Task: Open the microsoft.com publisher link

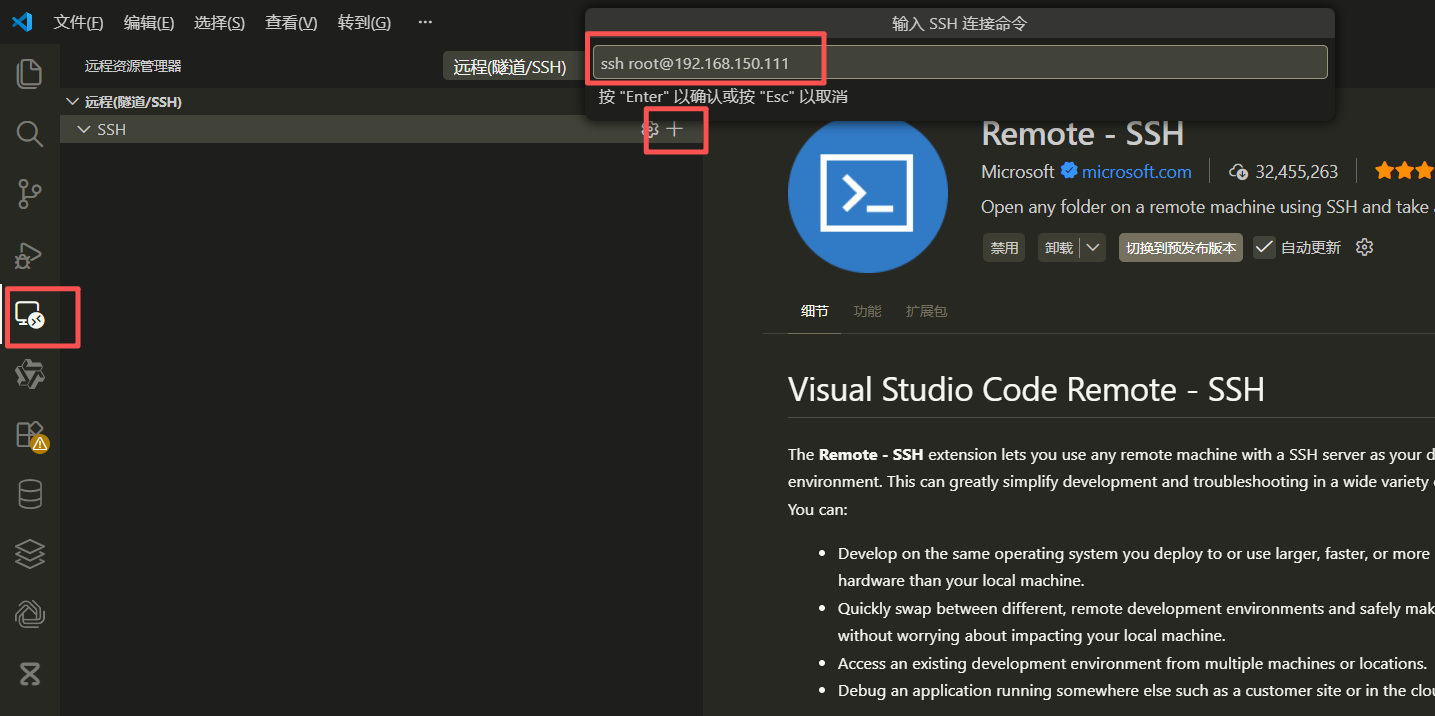Action: [x=1136, y=172]
